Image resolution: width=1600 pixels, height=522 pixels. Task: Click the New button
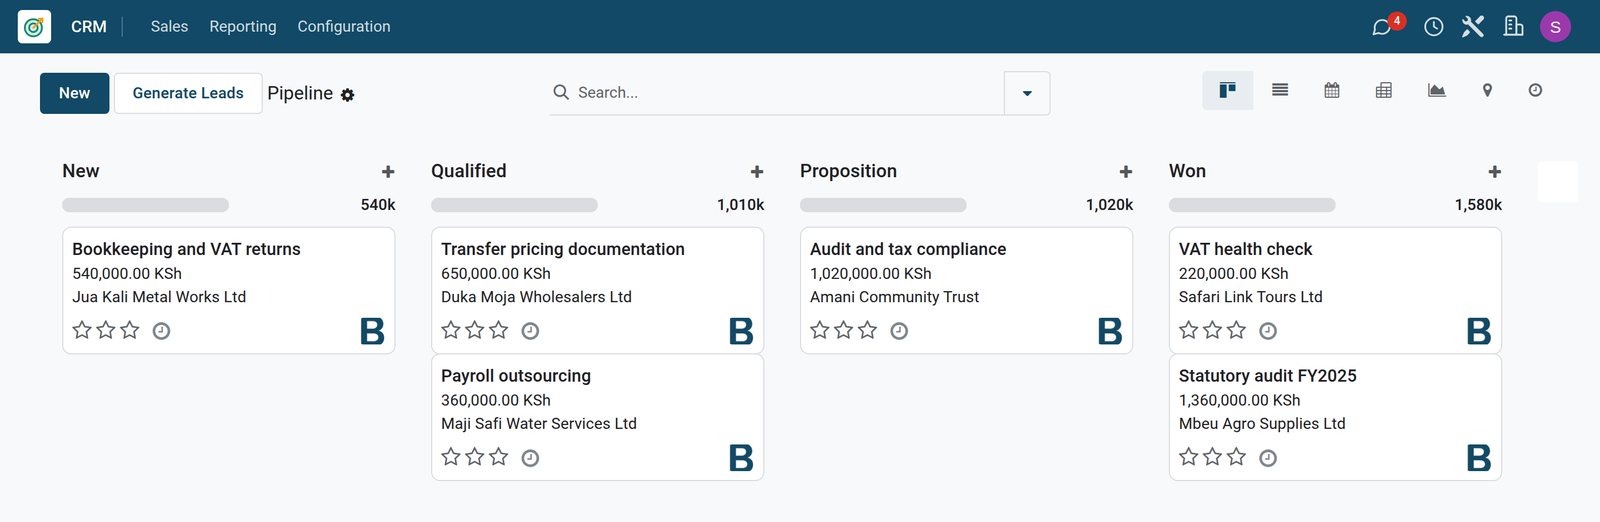pos(75,93)
